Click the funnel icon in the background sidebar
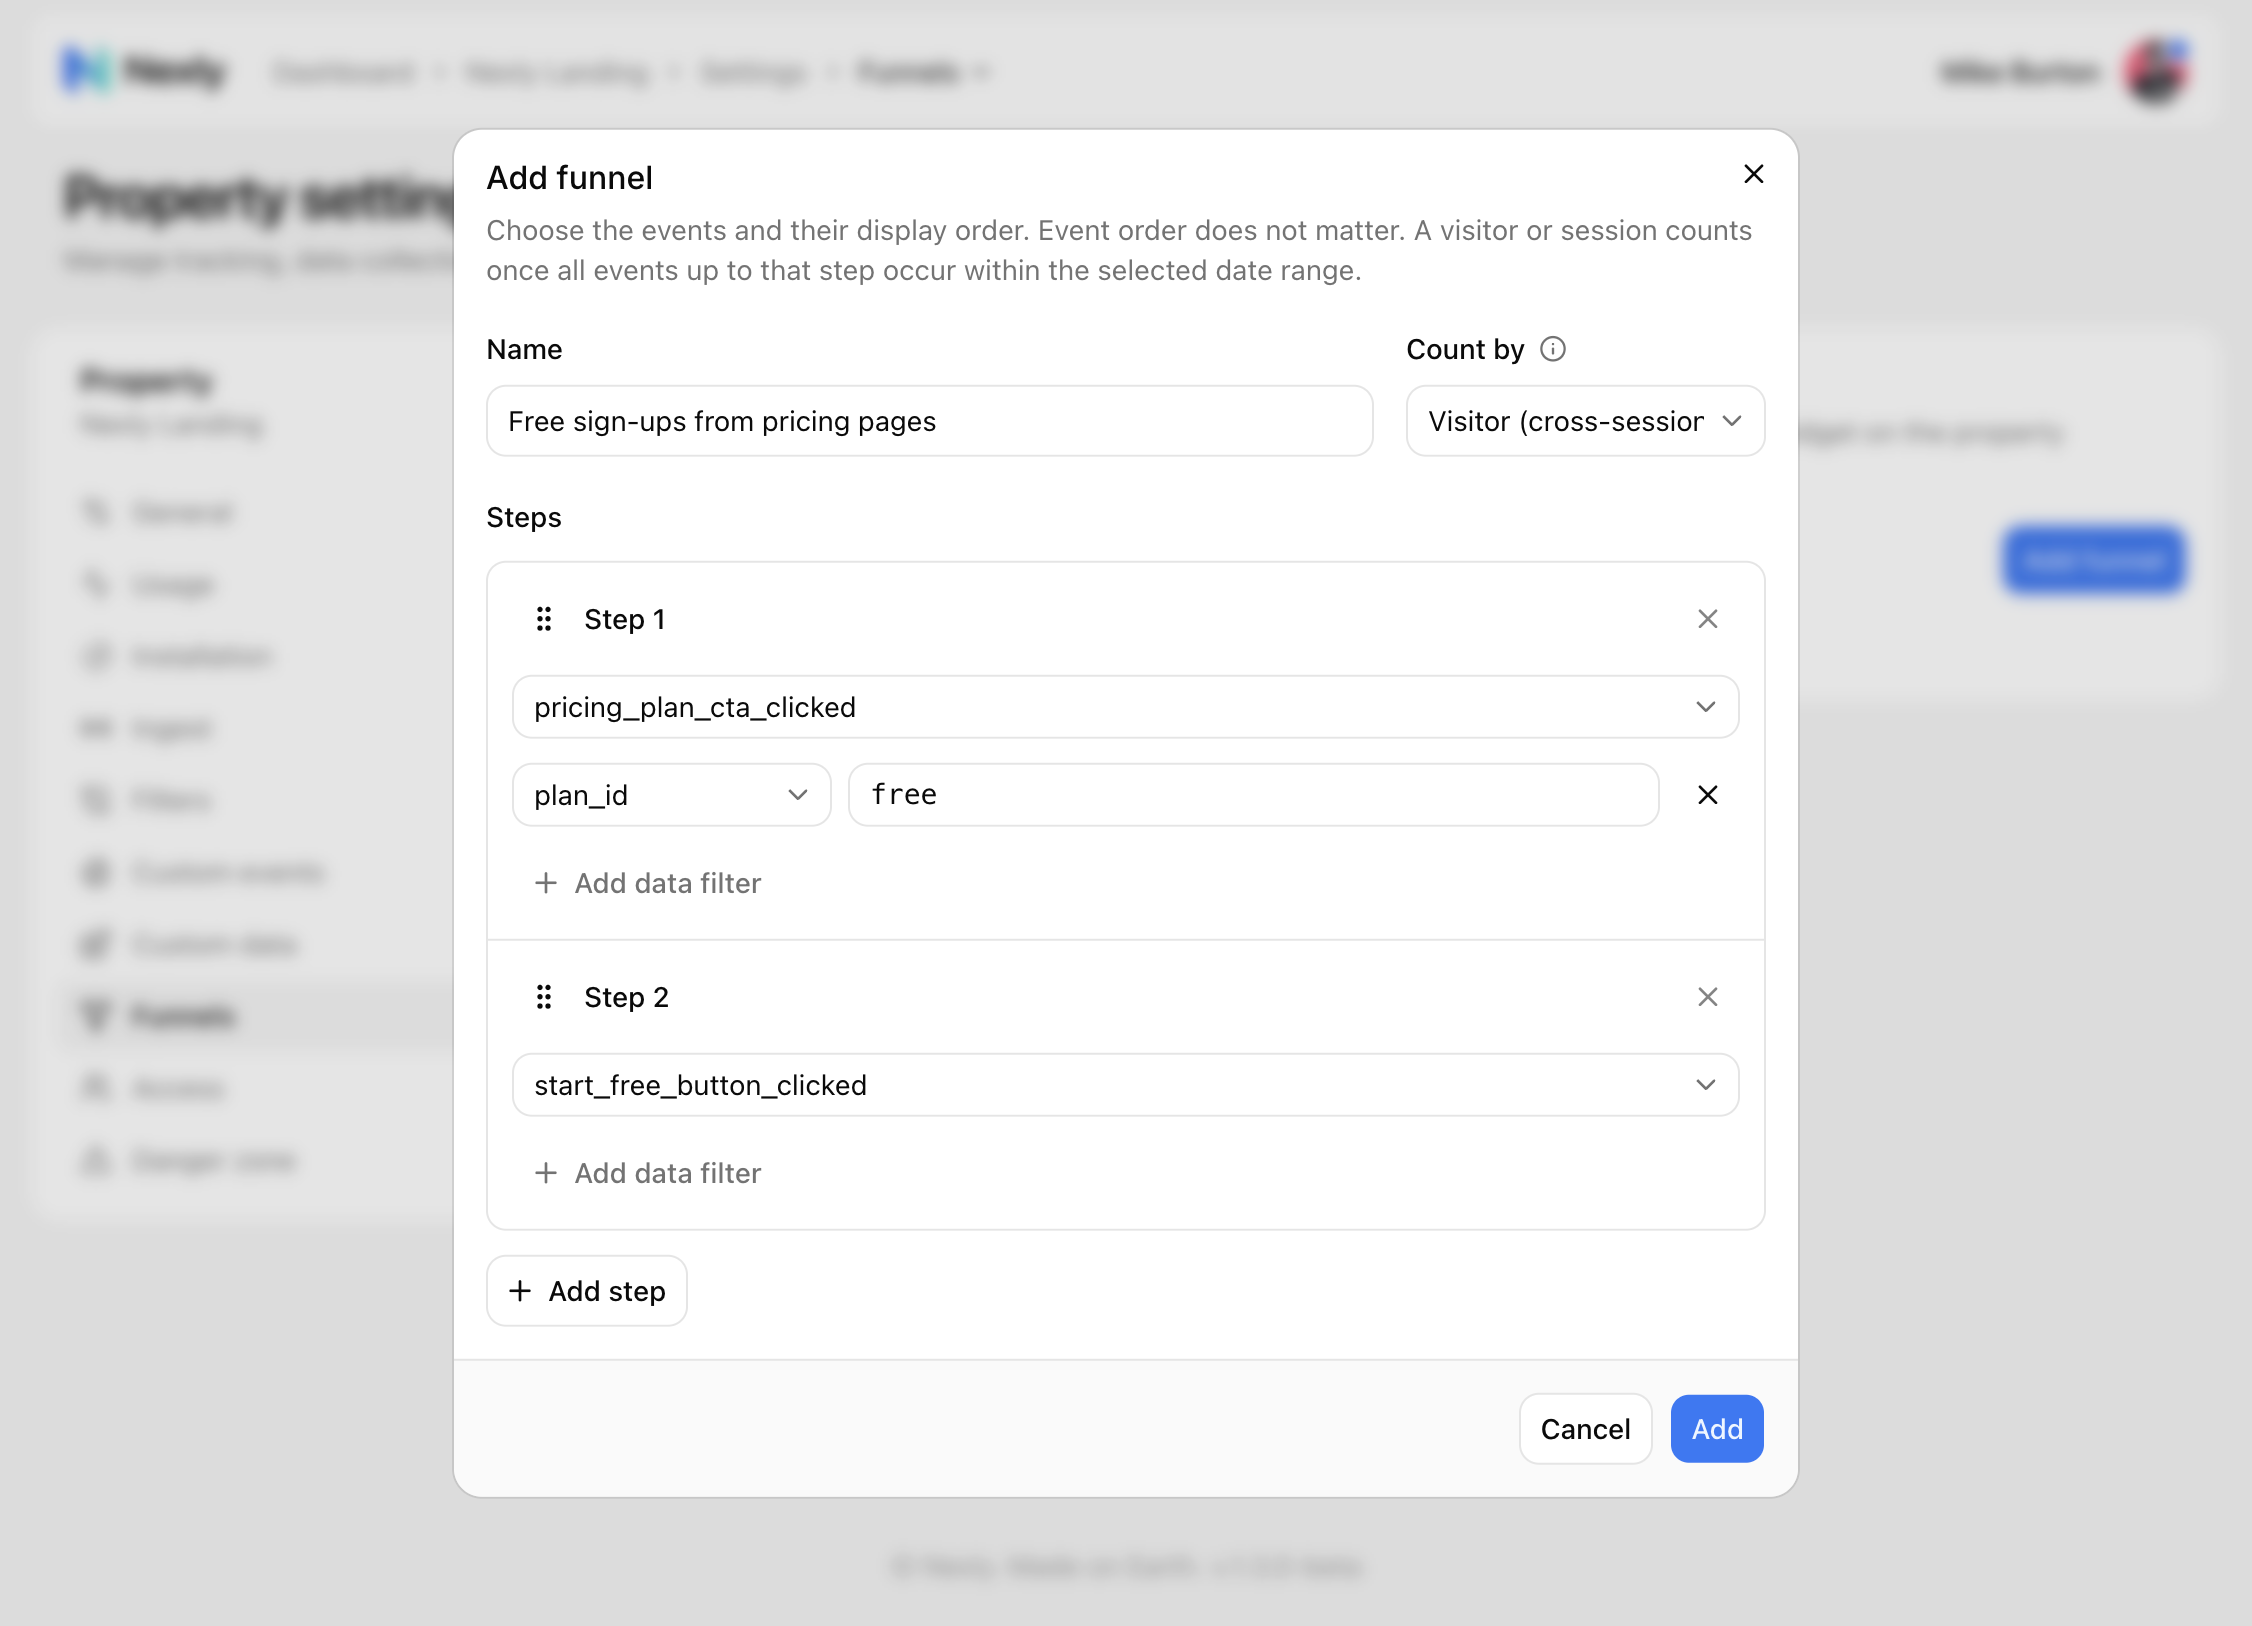The height and width of the screenshot is (1626, 2252). click(x=95, y=1015)
